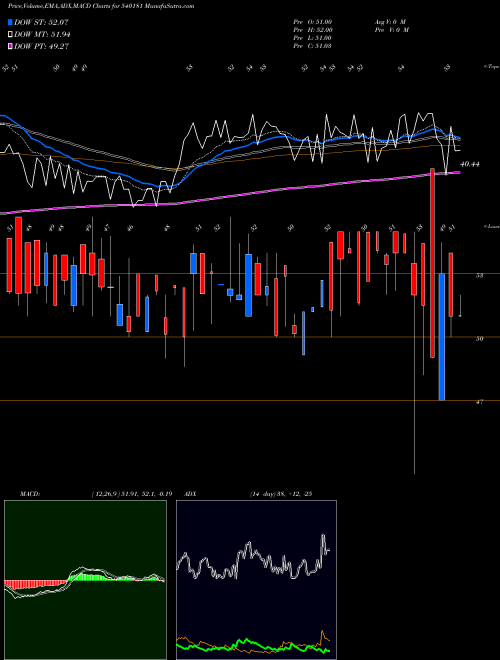Select the 'DOW MT: 51.94' legend label
The height and width of the screenshot is (660, 500).
pyautogui.click(x=42, y=35)
